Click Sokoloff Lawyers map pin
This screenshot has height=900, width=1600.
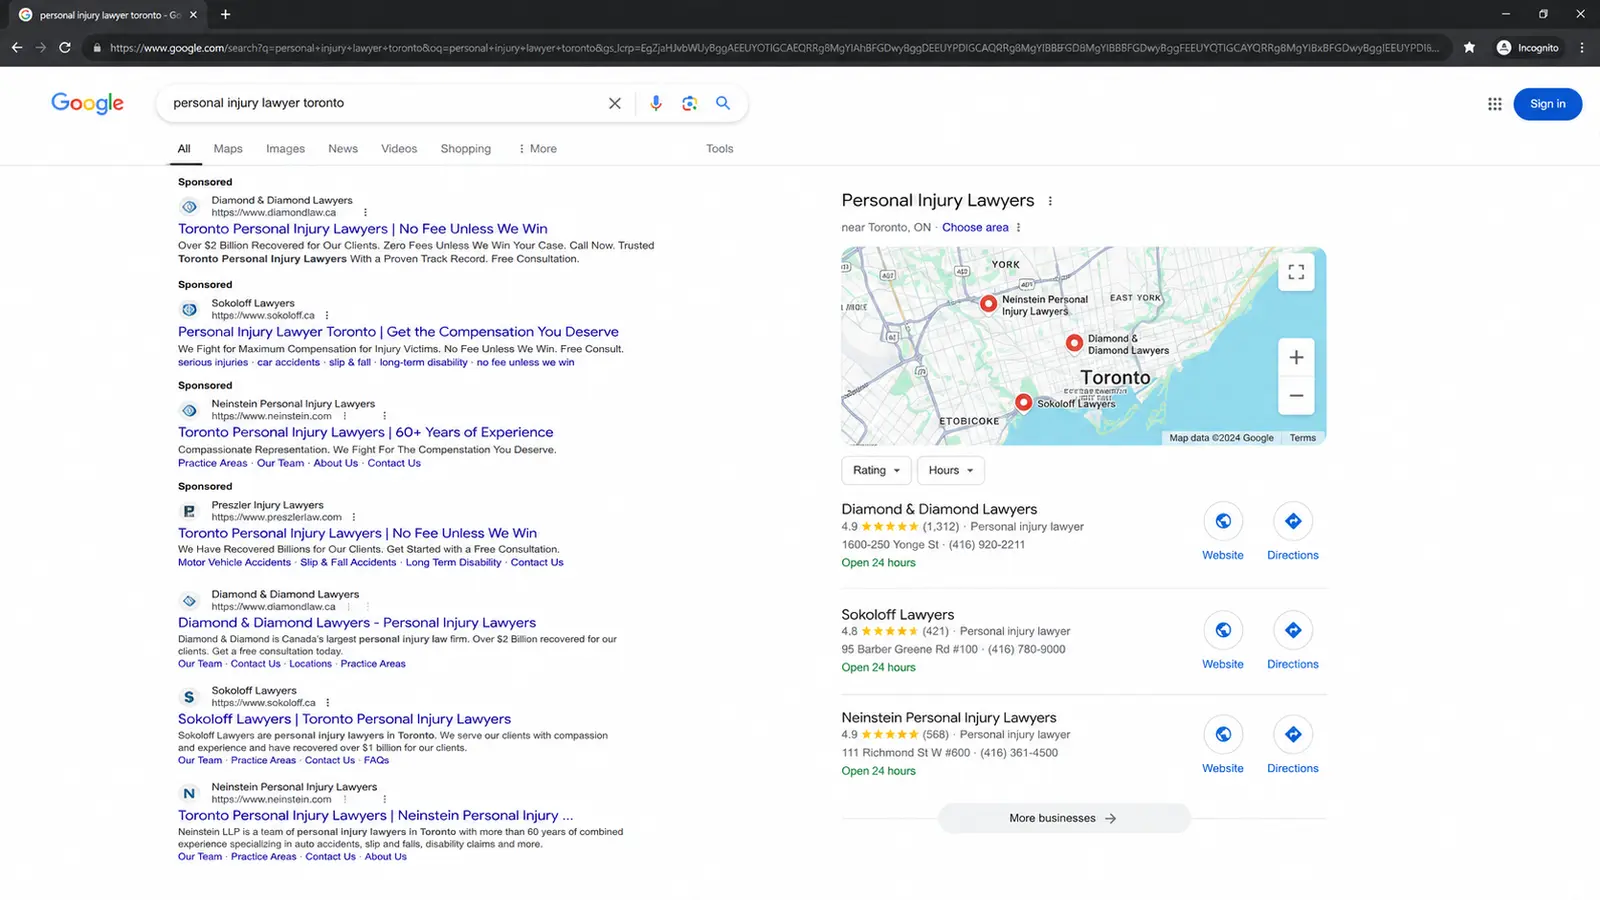1023,402
